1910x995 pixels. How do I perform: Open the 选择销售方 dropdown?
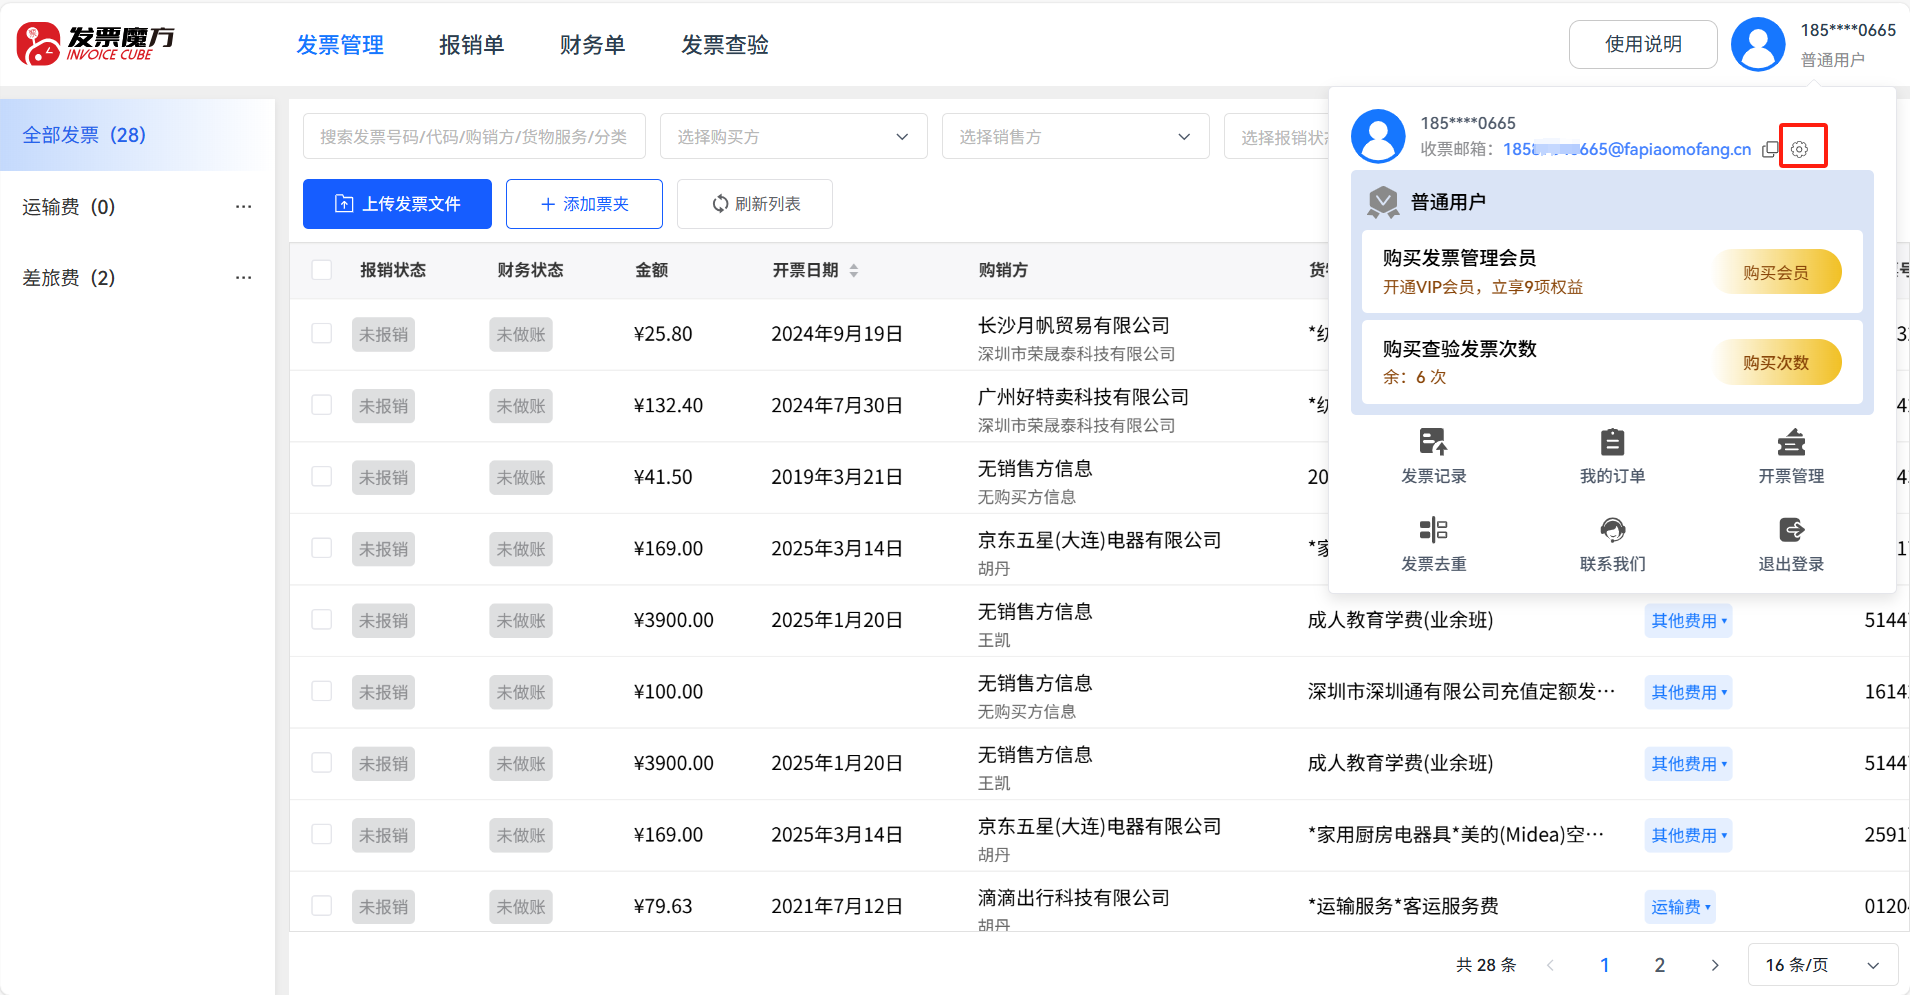coord(1075,137)
